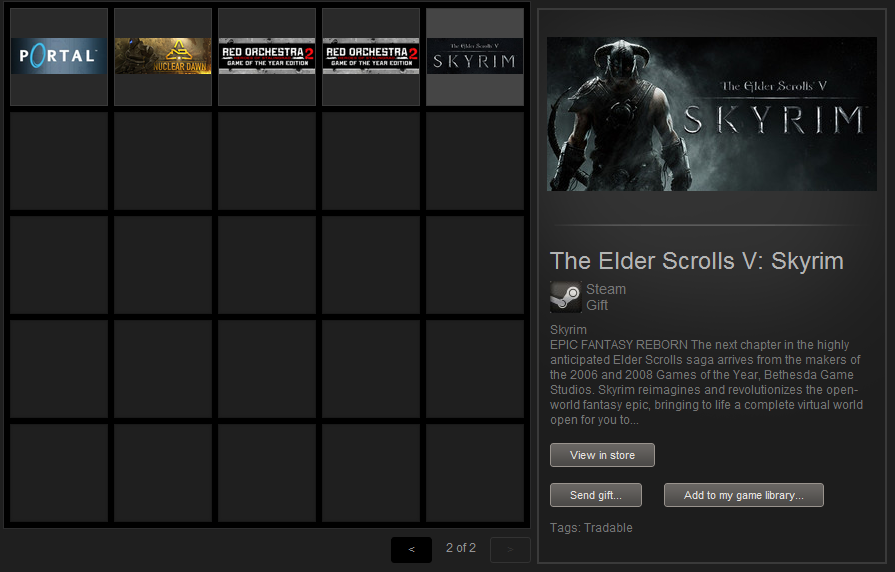Select the highlighted Skyrim inventory item
The image size is (895, 572).
(475, 57)
